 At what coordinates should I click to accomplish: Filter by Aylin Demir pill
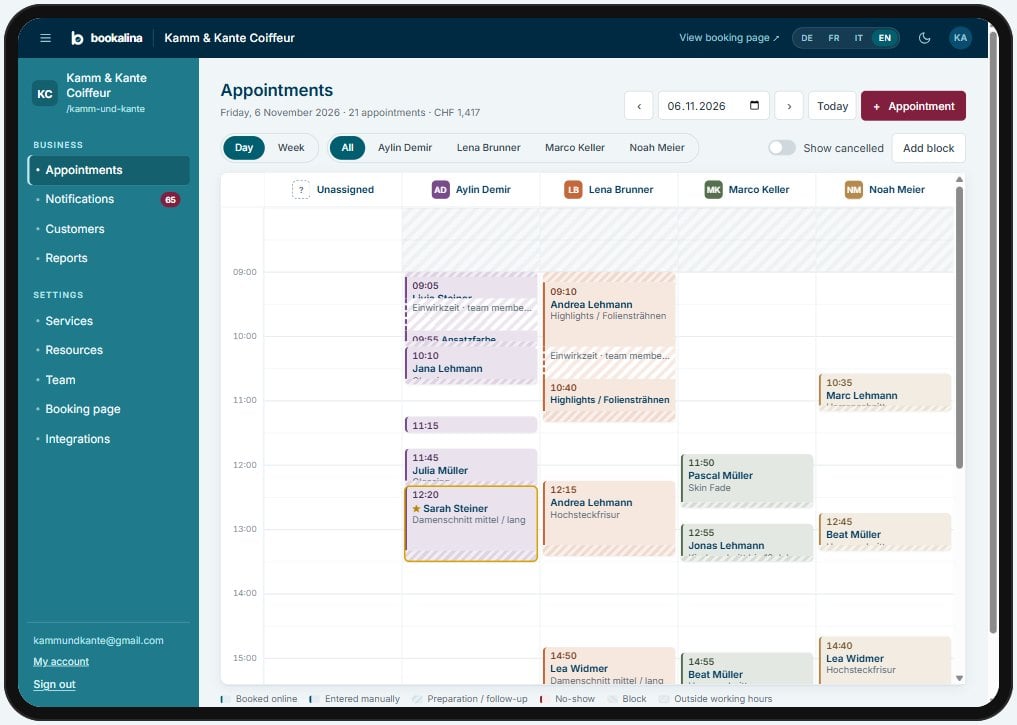(405, 148)
